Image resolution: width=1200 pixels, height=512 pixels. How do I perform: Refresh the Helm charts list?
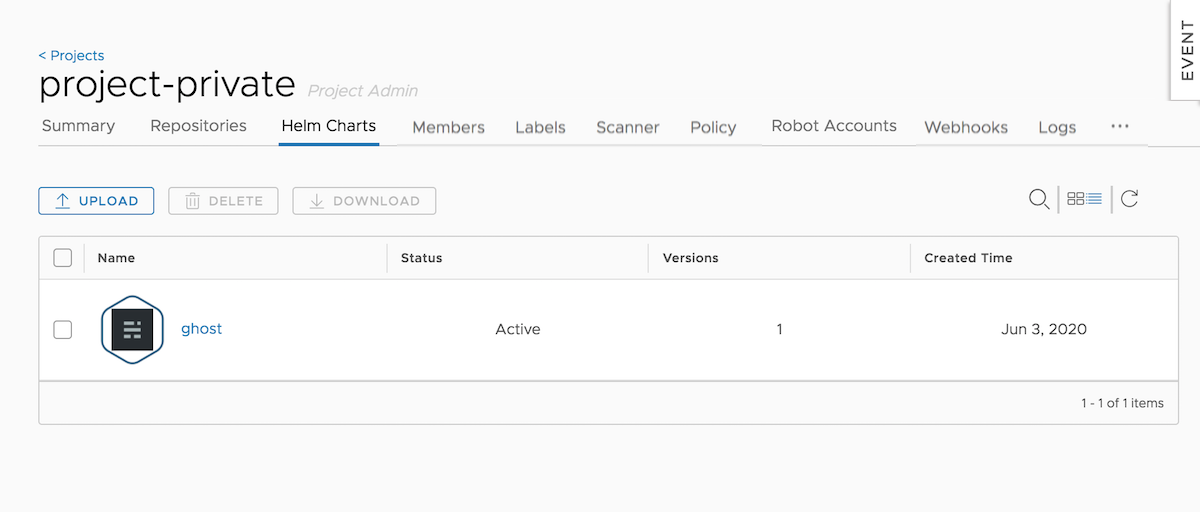click(x=1129, y=199)
